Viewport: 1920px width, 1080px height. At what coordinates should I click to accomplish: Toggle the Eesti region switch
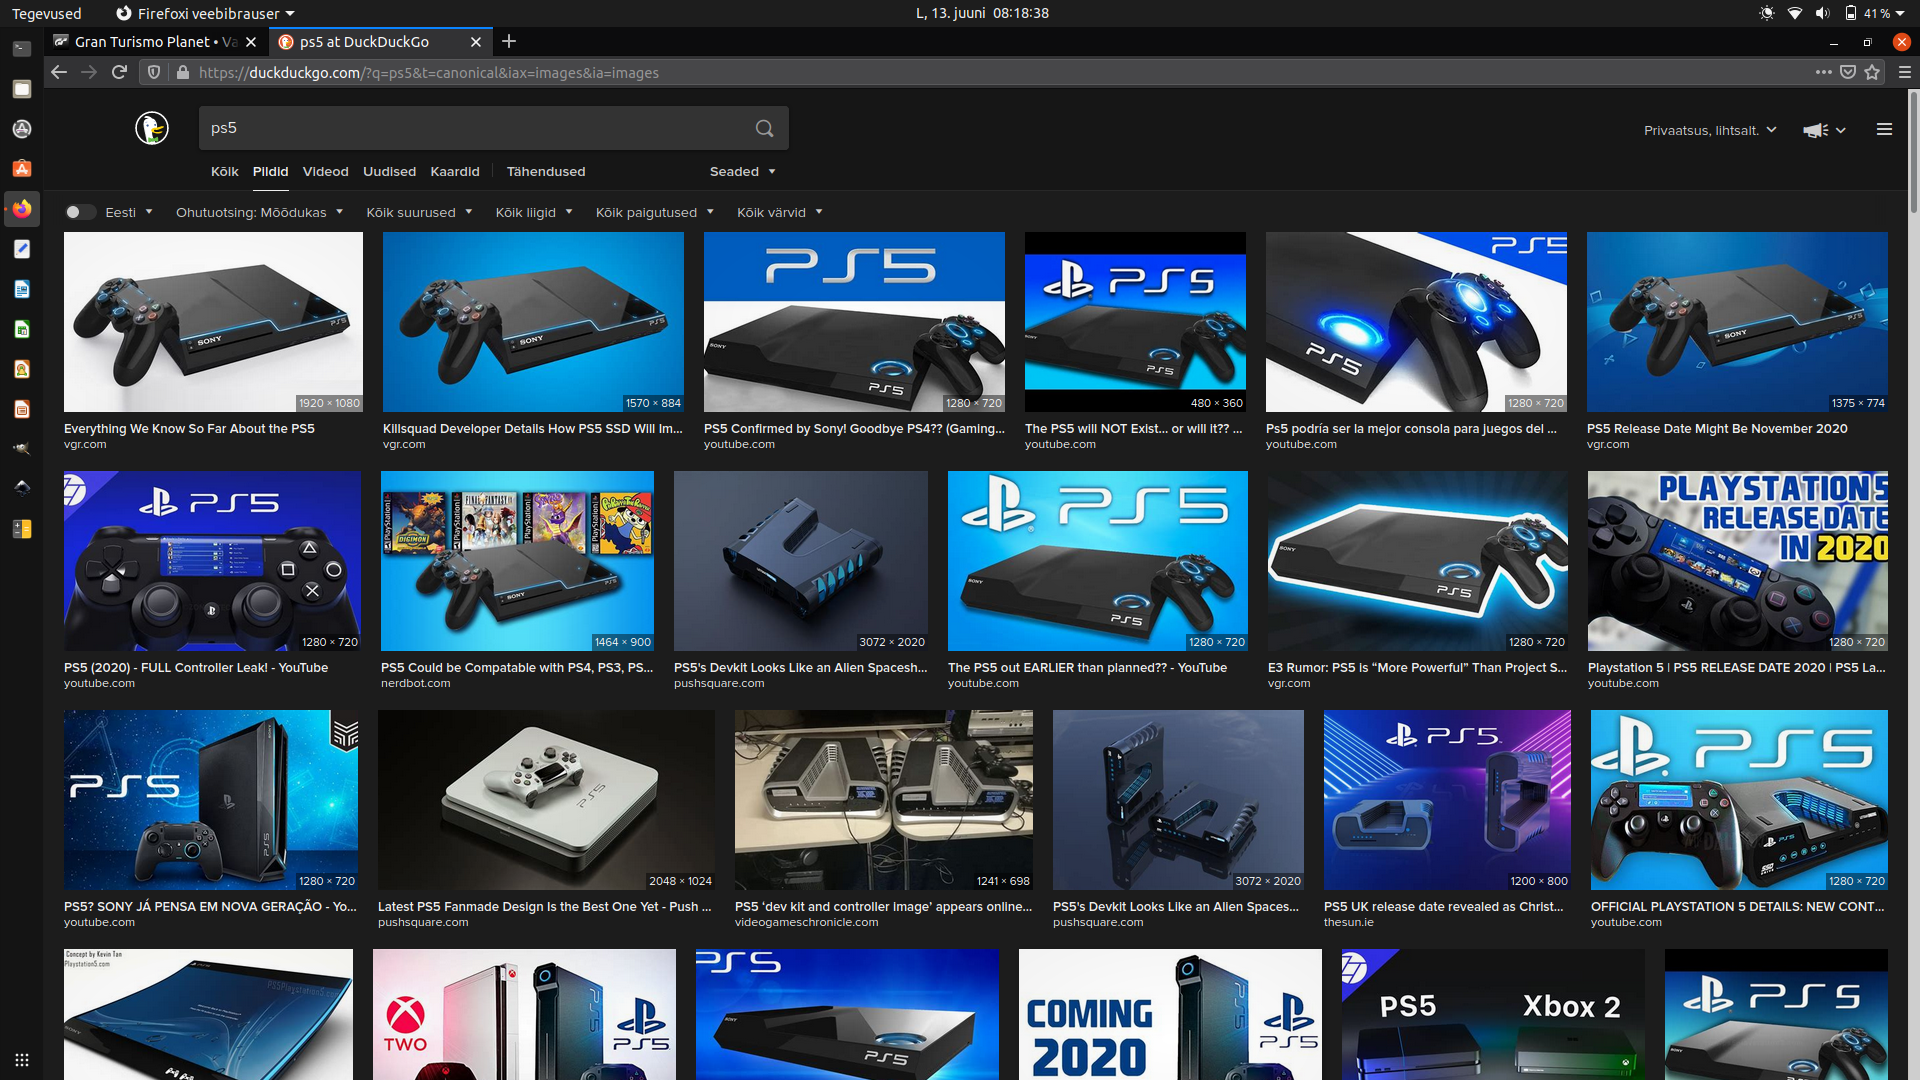click(x=80, y=212)
